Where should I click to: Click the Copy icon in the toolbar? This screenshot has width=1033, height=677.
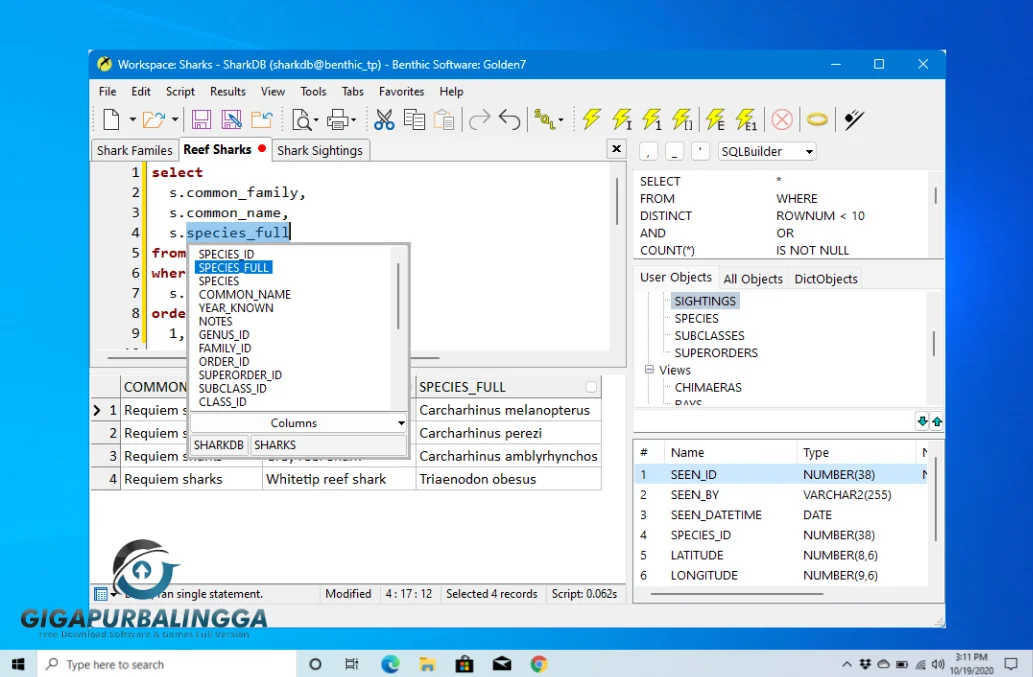tap(414, 120)
